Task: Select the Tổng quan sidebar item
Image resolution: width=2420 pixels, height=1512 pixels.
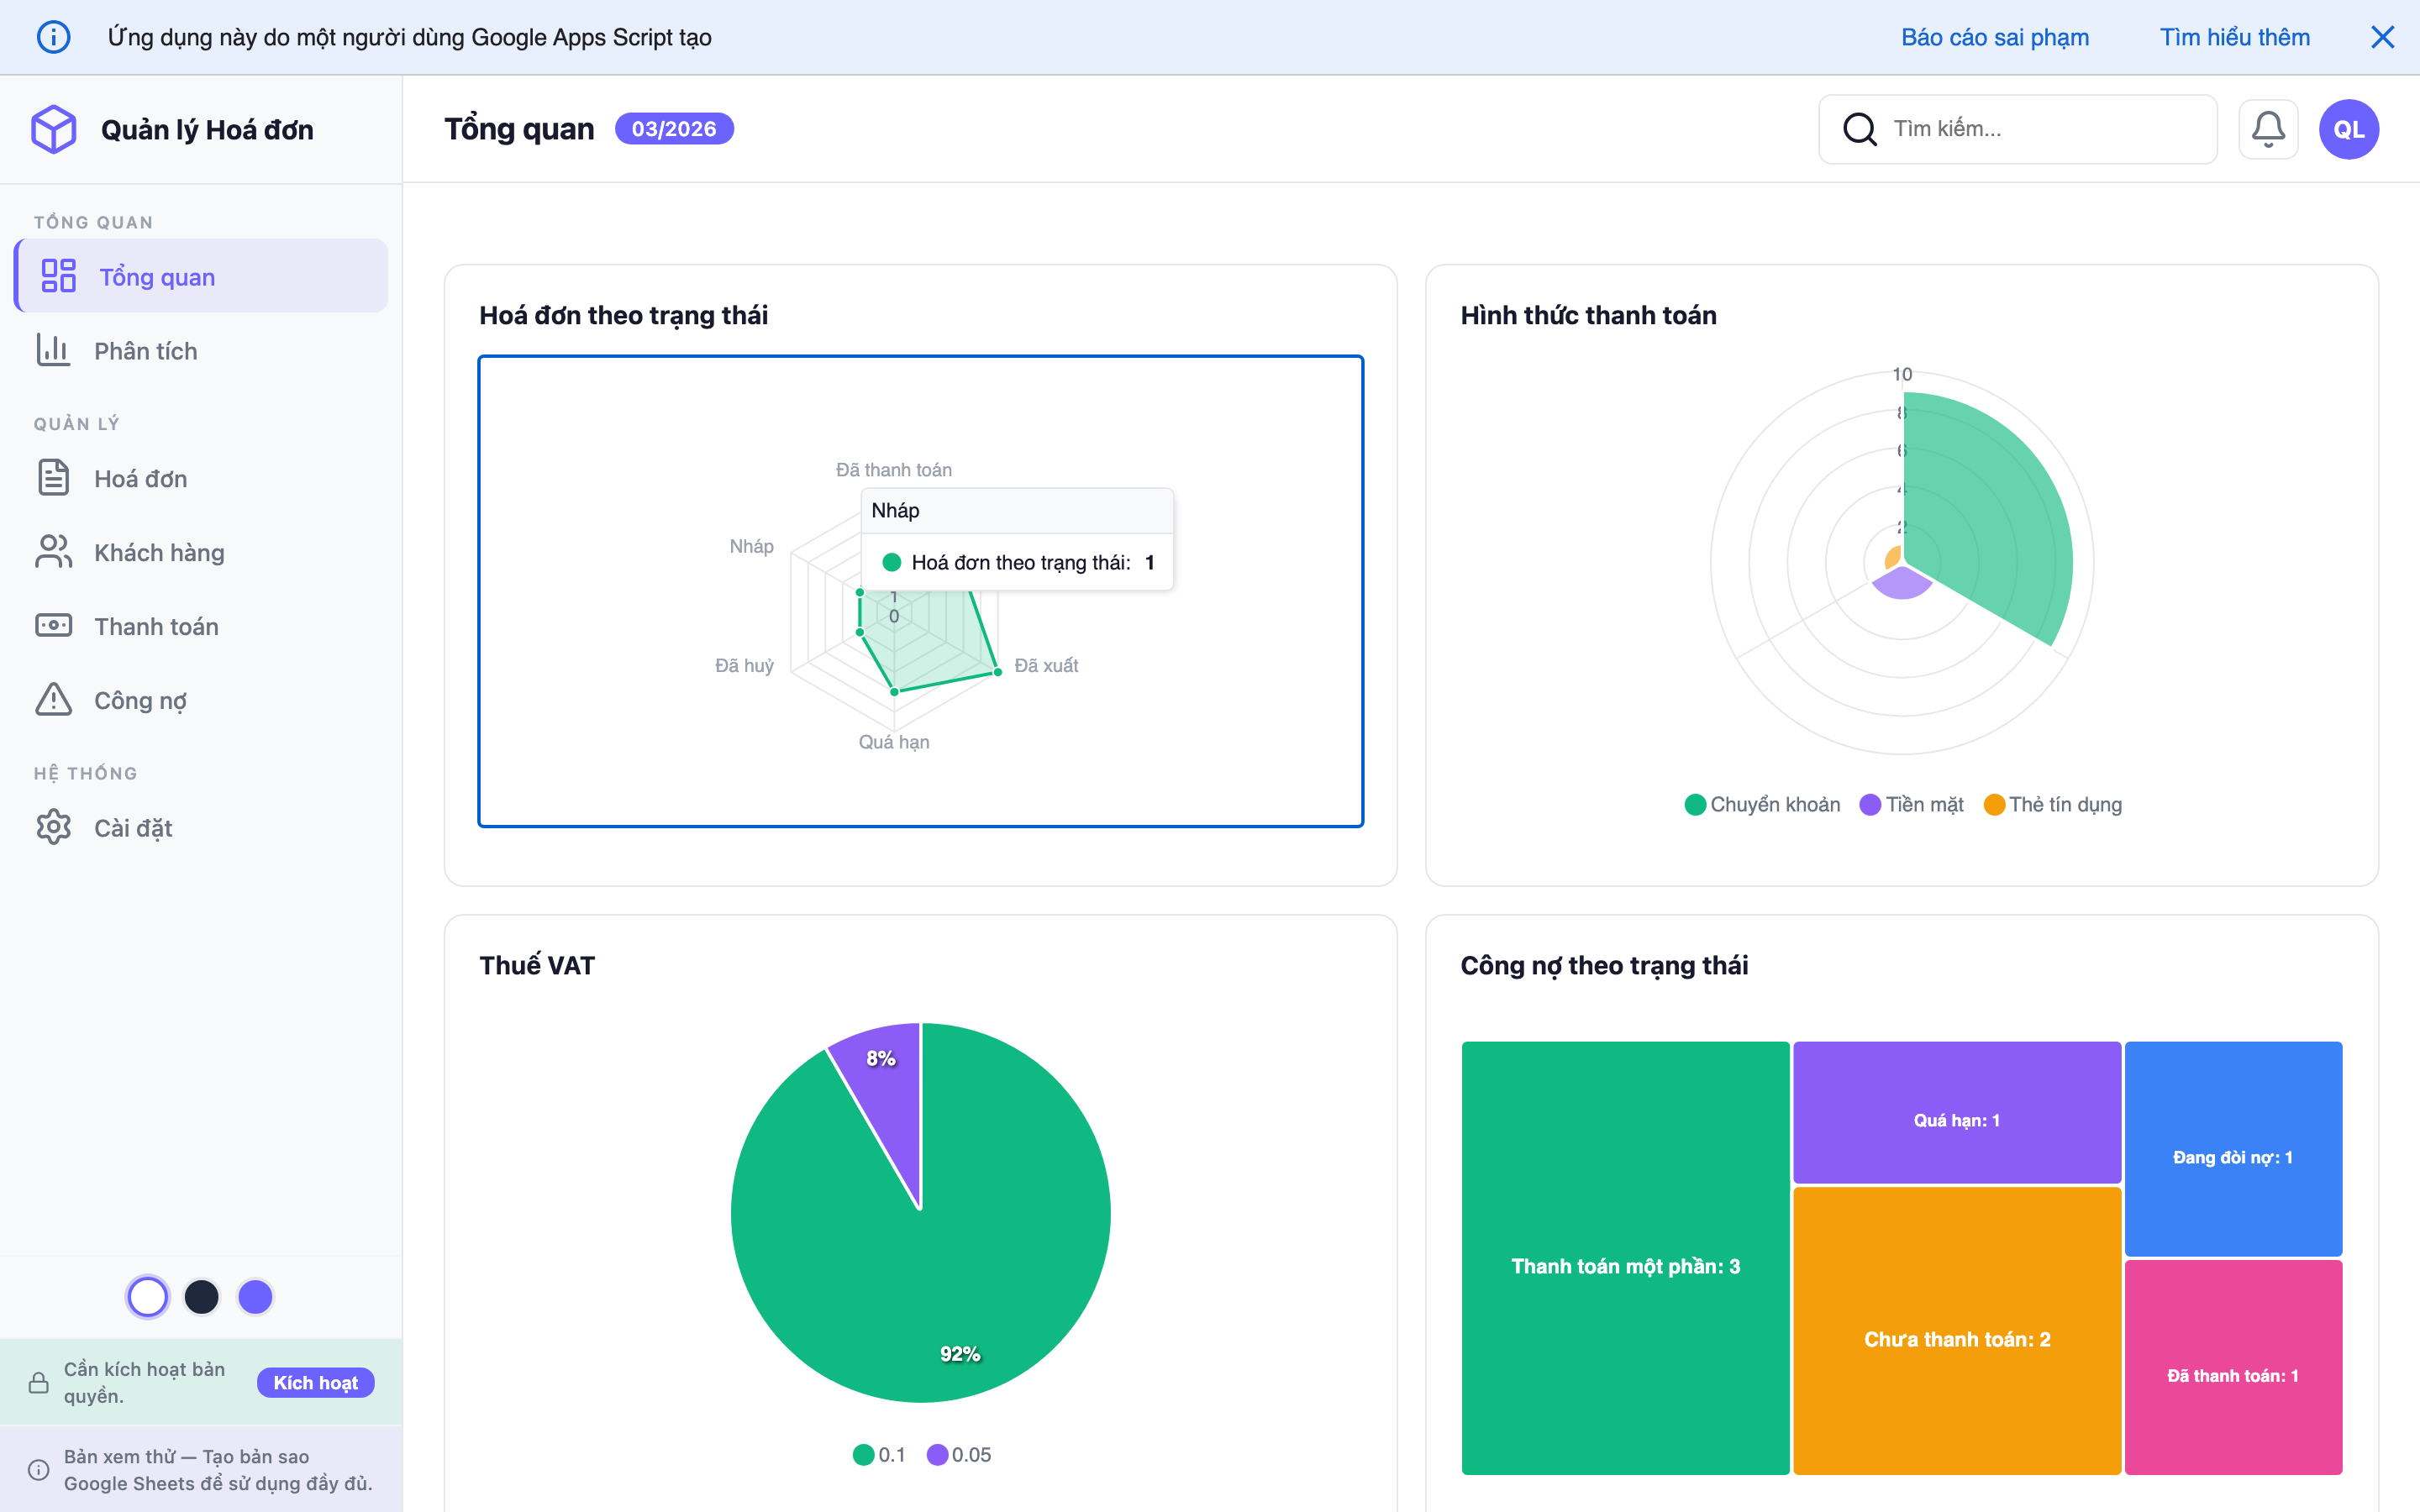Action: click(157, 277)
